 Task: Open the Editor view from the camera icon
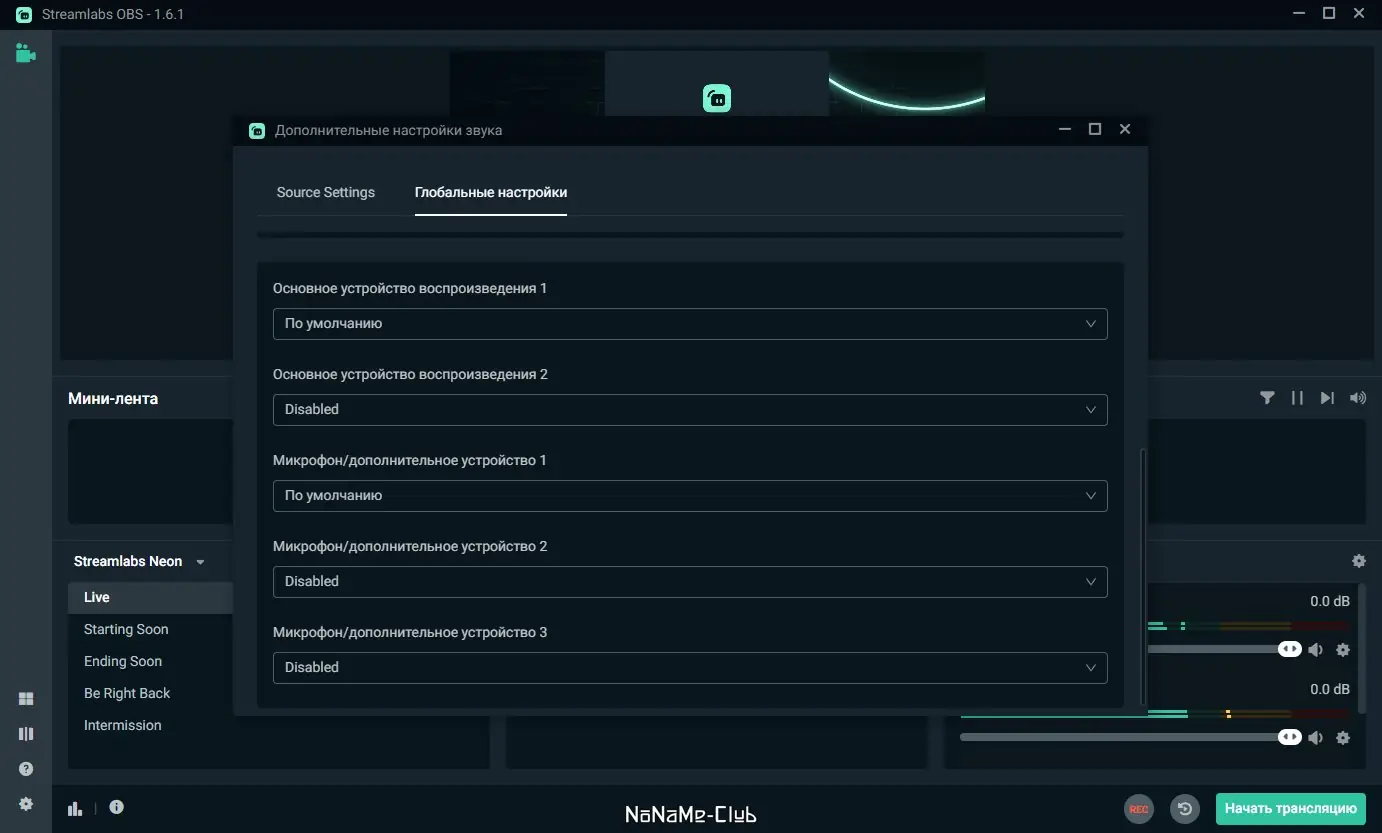tap(26, 53)
